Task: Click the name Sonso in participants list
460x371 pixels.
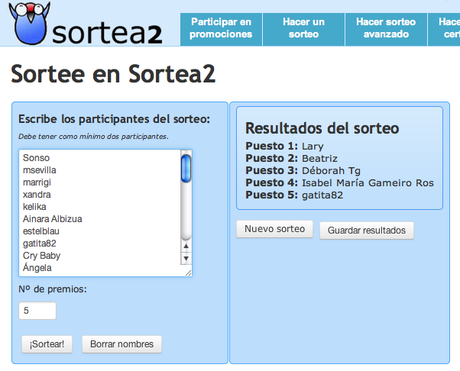Action: (36, 158)
